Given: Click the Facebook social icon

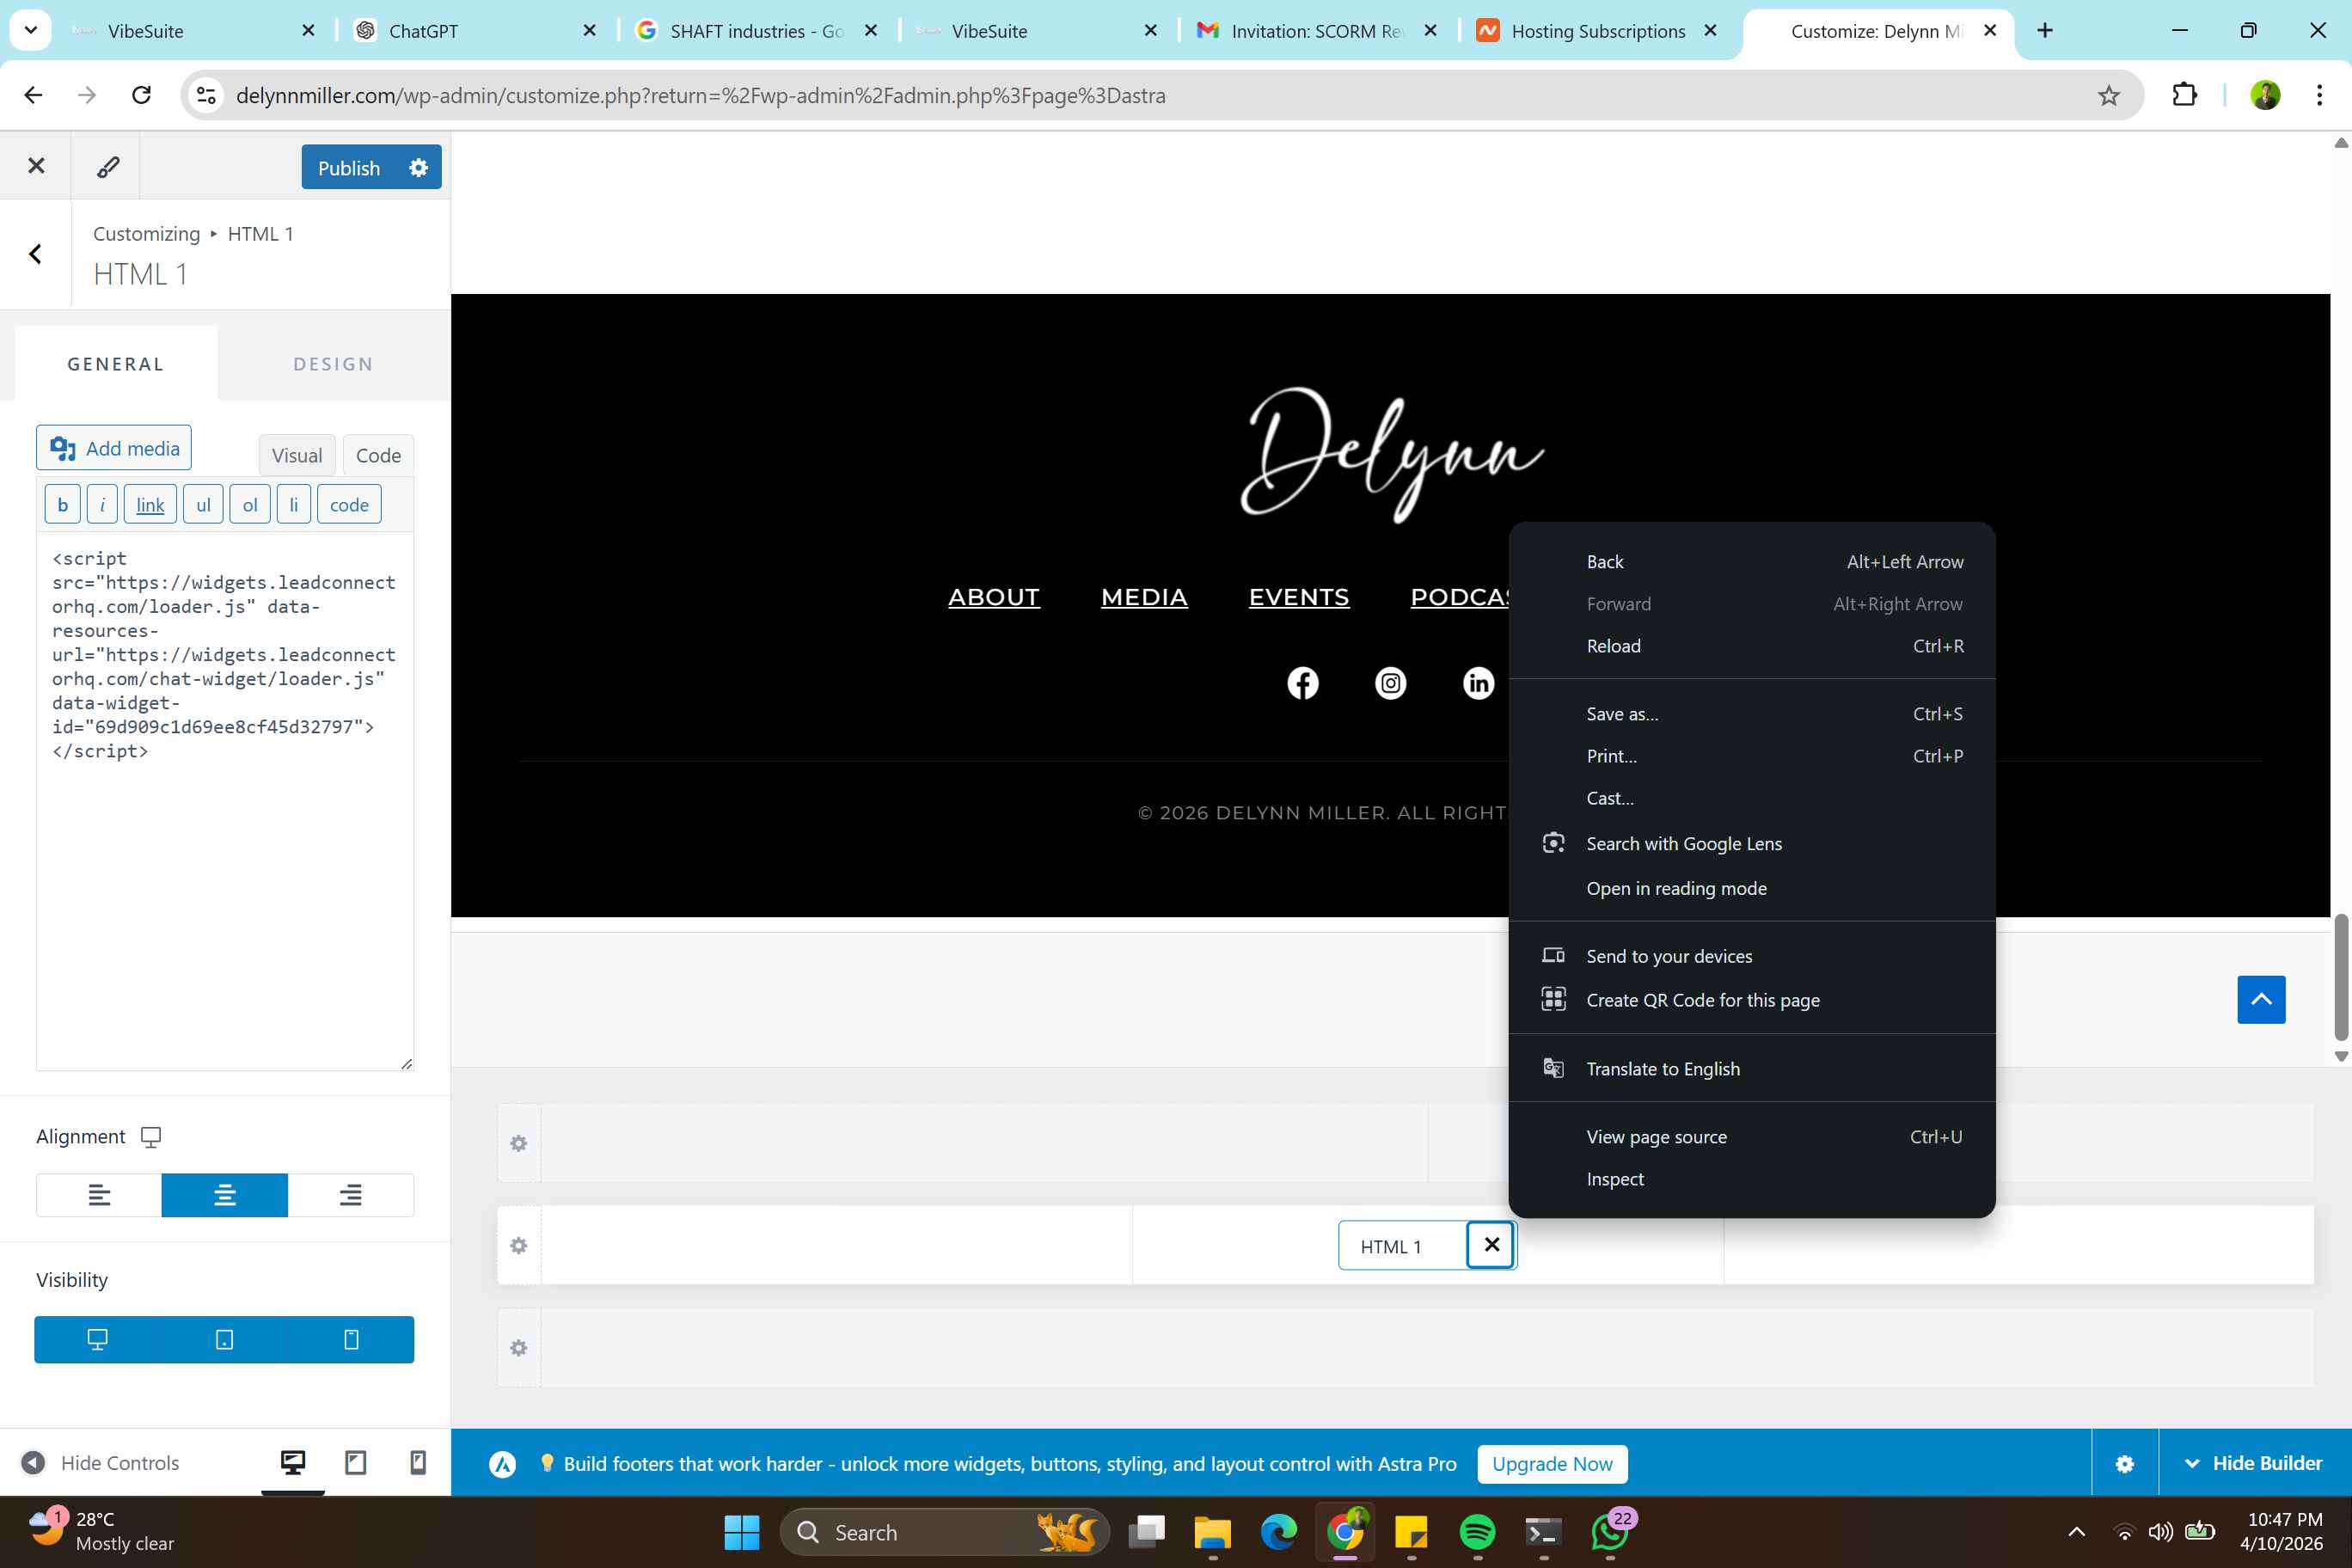Looking at the screenshot, I should [1303, 683].
